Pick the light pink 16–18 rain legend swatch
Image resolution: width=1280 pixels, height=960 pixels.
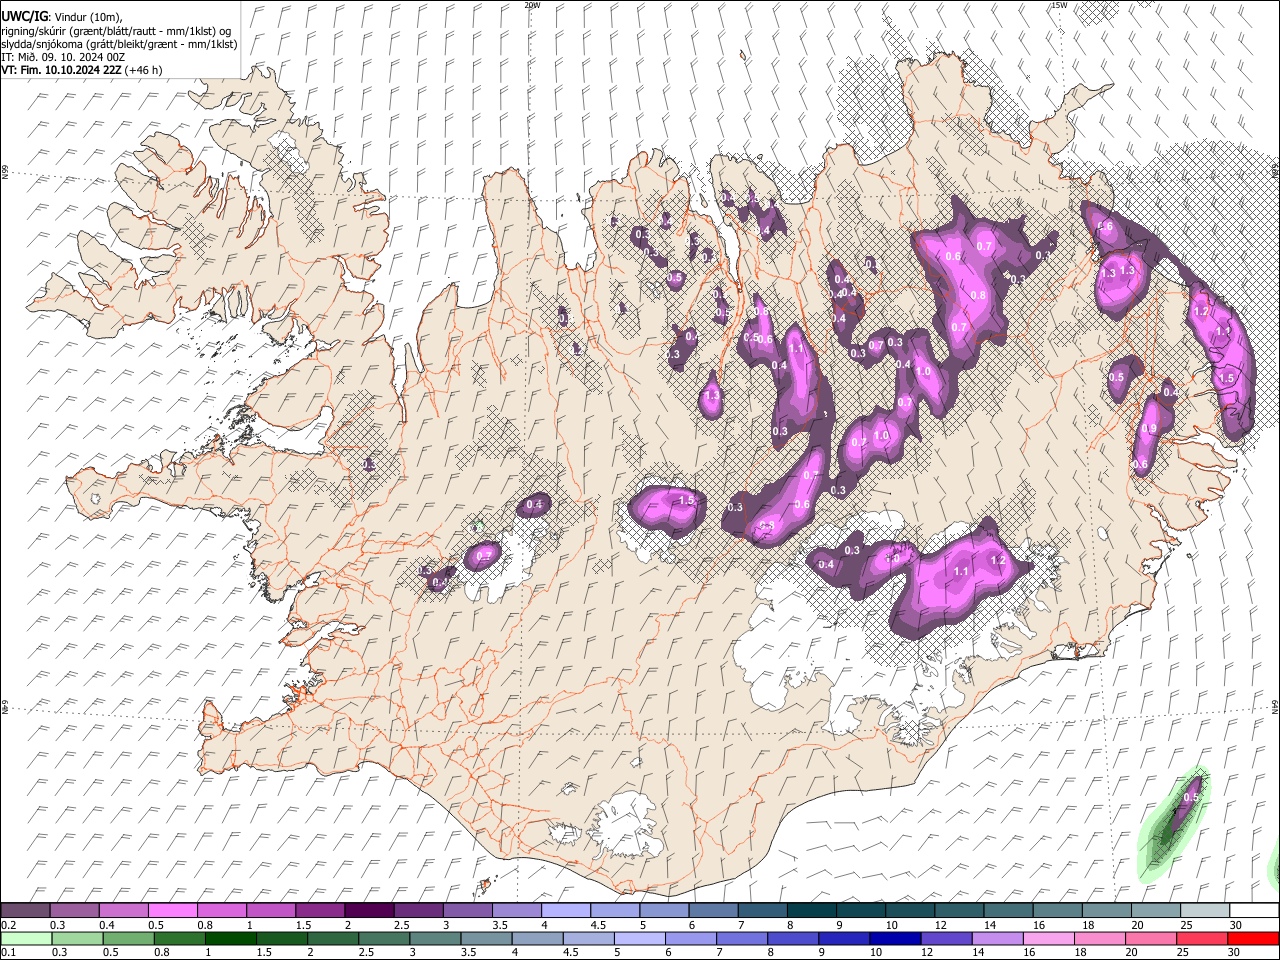1049,939
